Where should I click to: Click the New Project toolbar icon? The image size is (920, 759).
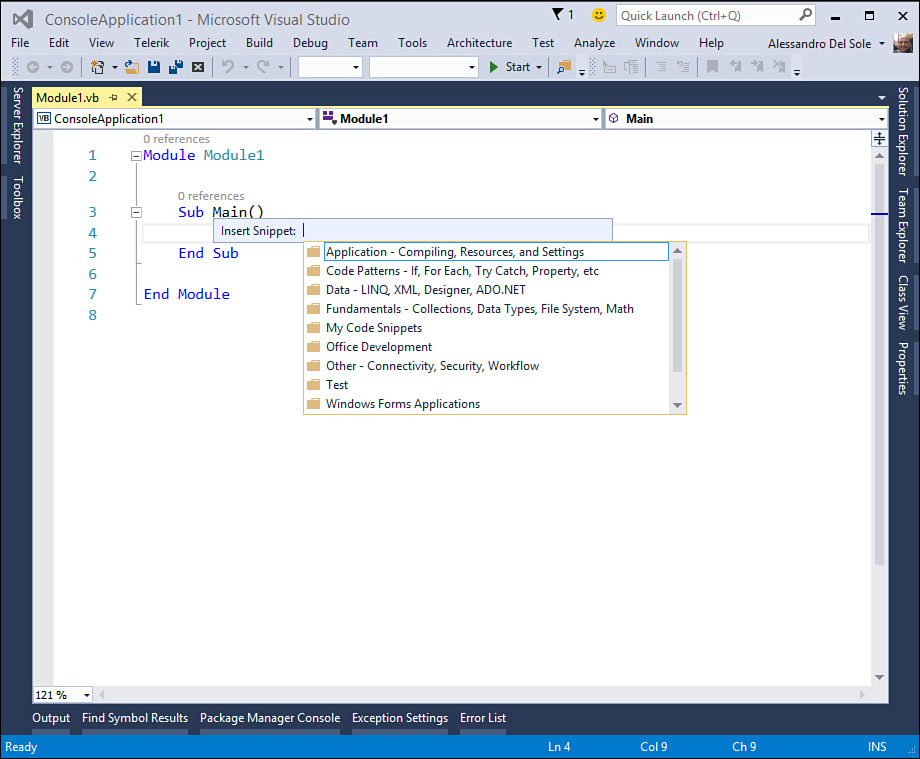click(98, 67)
